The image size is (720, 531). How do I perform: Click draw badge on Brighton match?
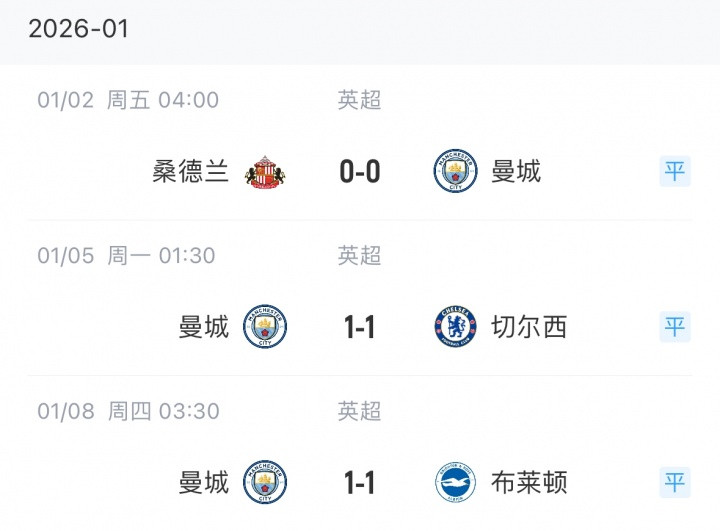(675, 483)
